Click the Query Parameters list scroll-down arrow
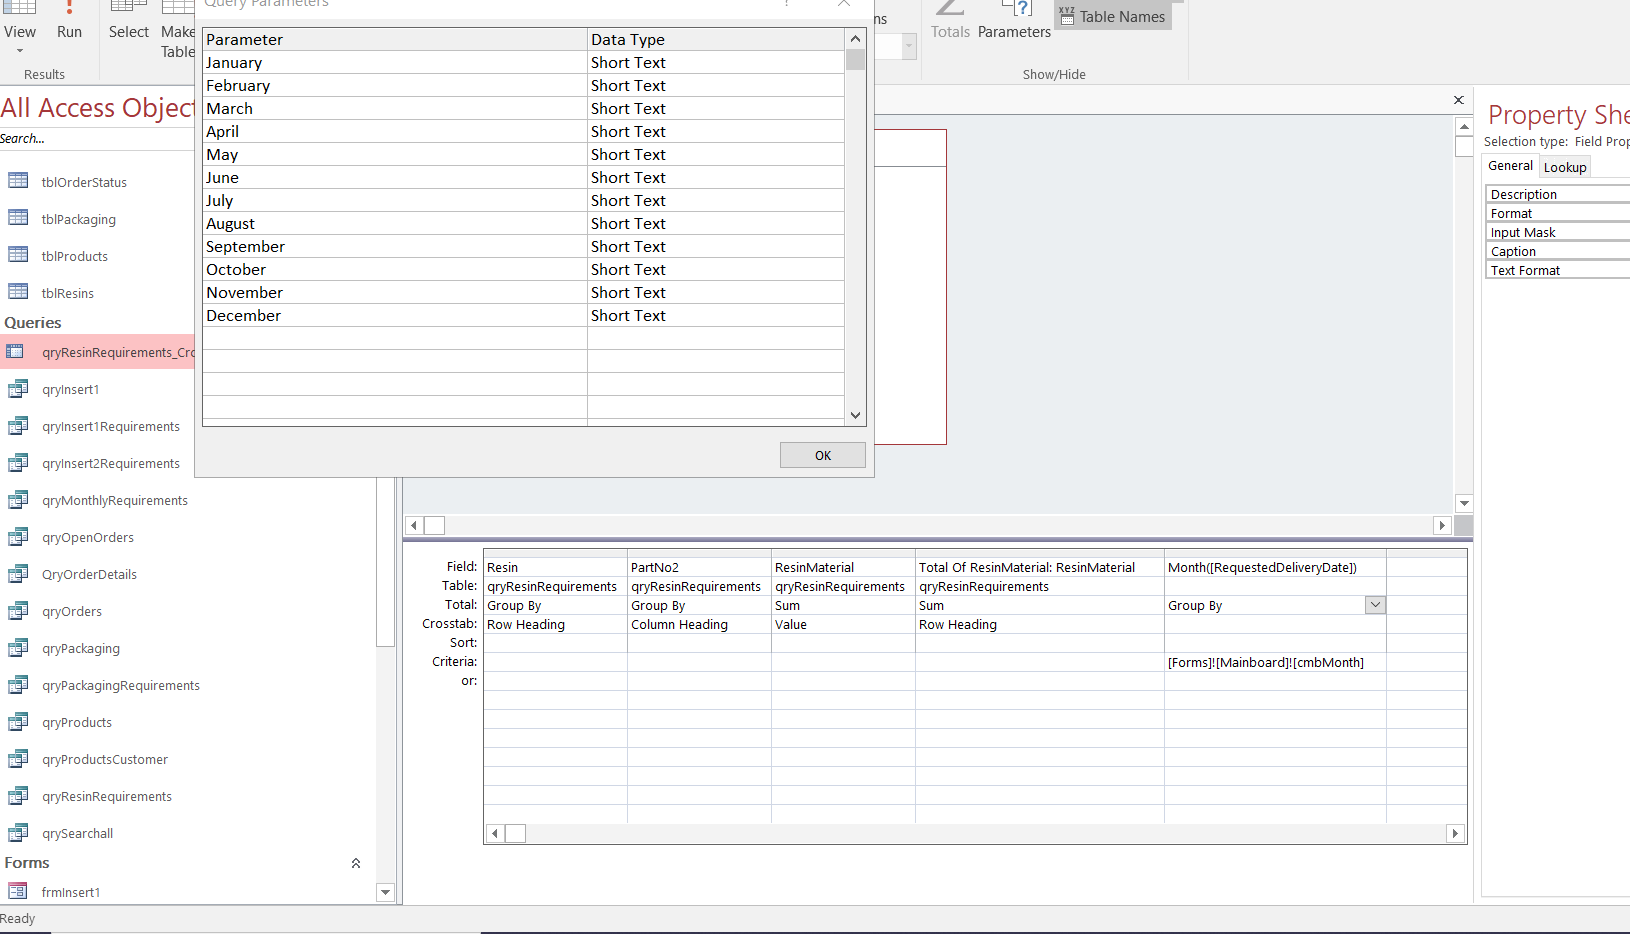Screen dimensions: 1630x934 855,415
